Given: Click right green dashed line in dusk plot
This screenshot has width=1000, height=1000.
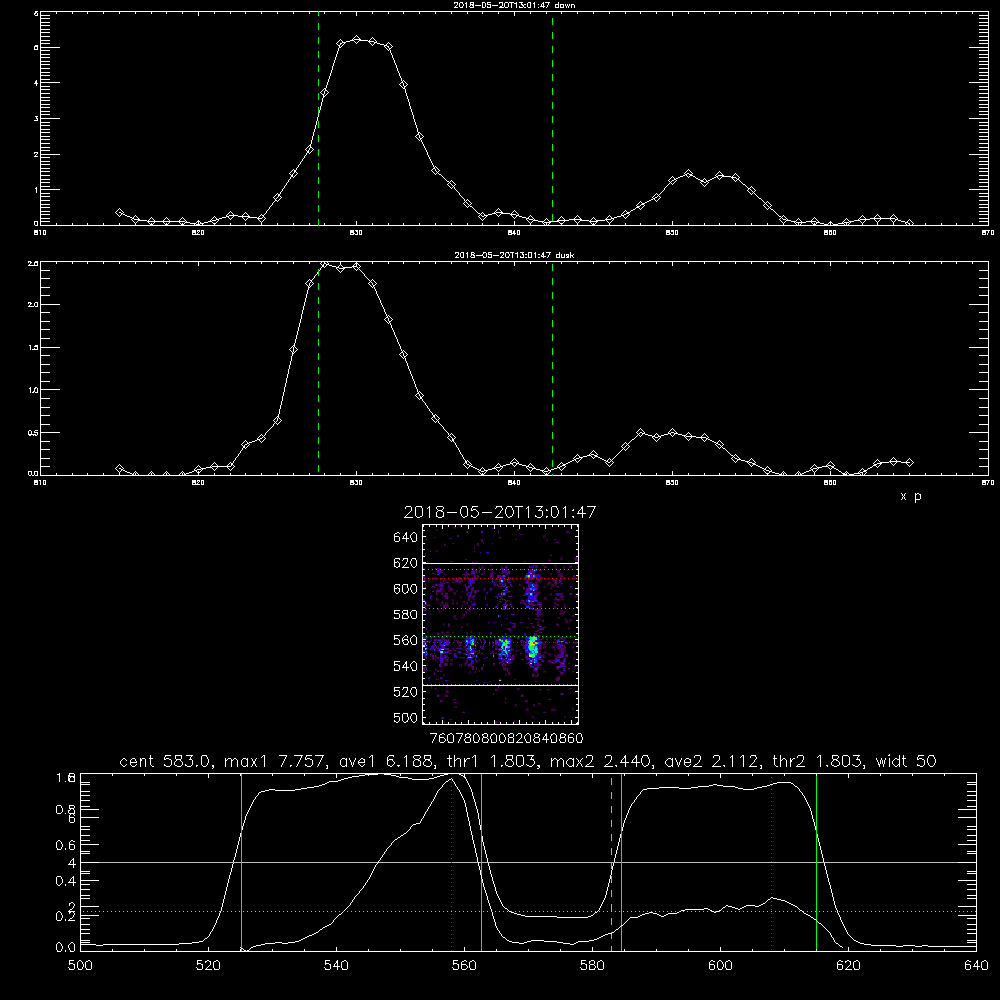Looking at the screenshot, I should point(552,370).
